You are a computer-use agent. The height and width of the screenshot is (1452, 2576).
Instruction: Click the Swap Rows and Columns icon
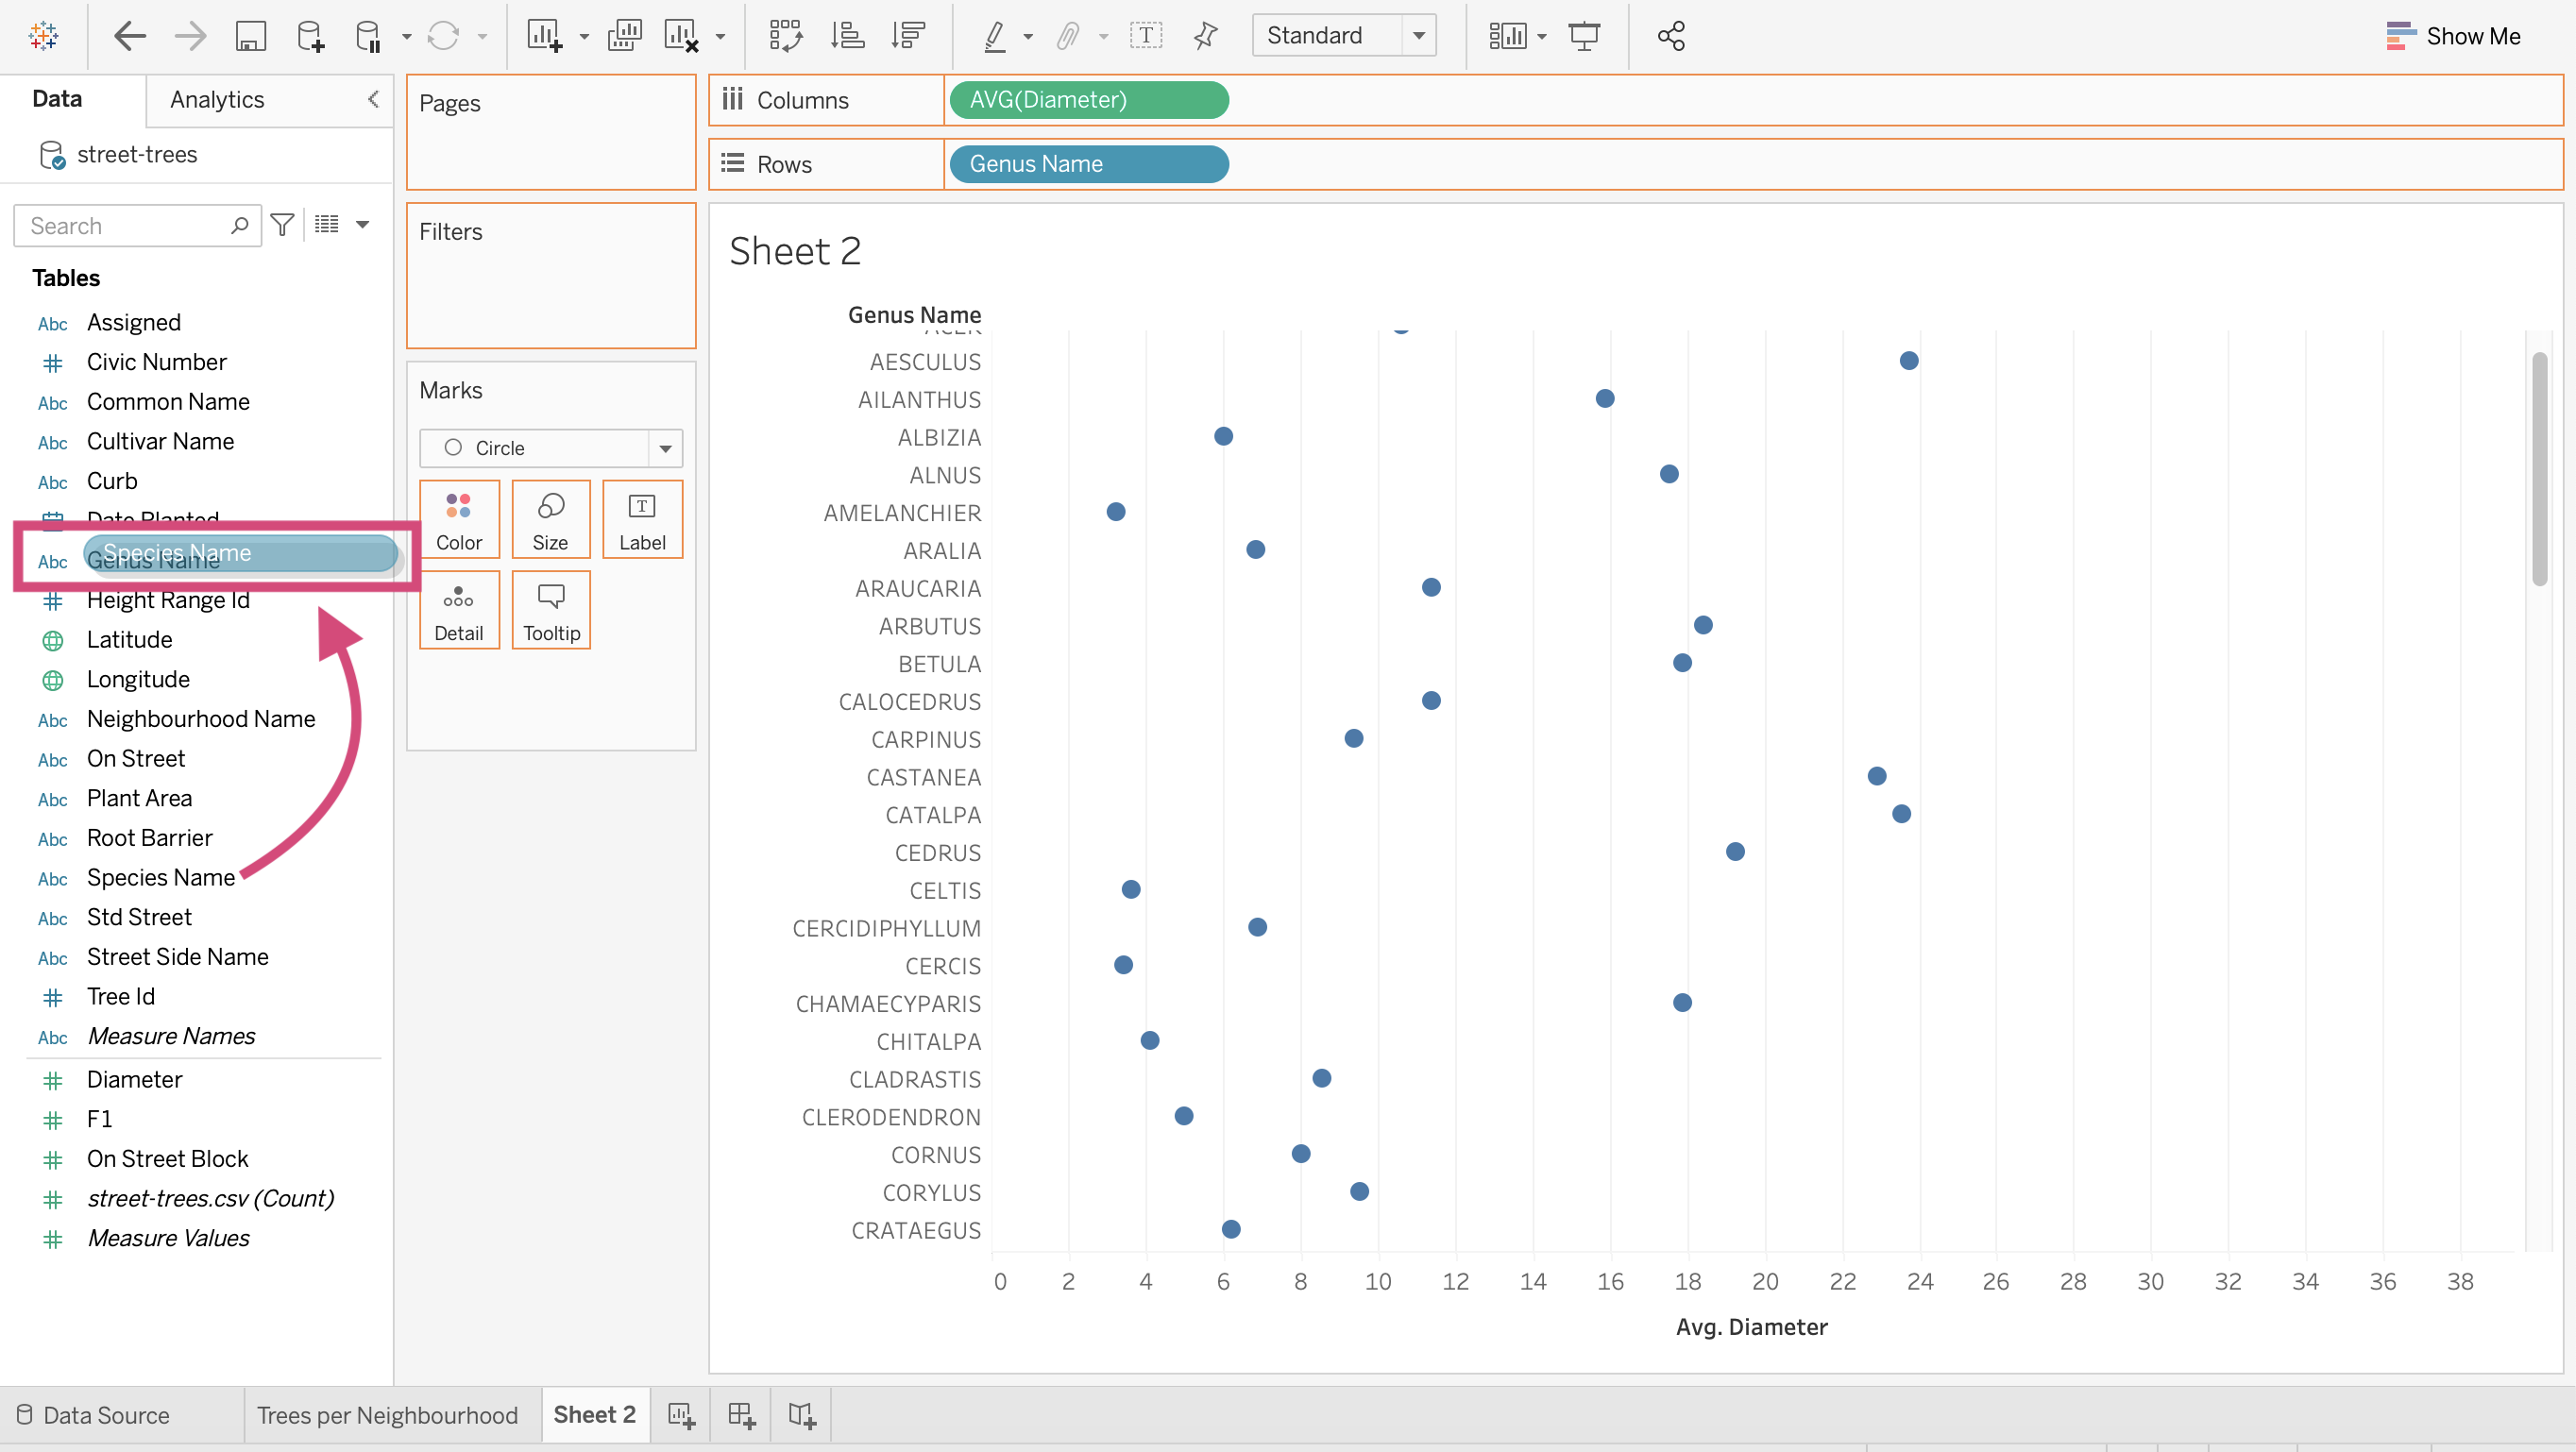pos(786,36)
